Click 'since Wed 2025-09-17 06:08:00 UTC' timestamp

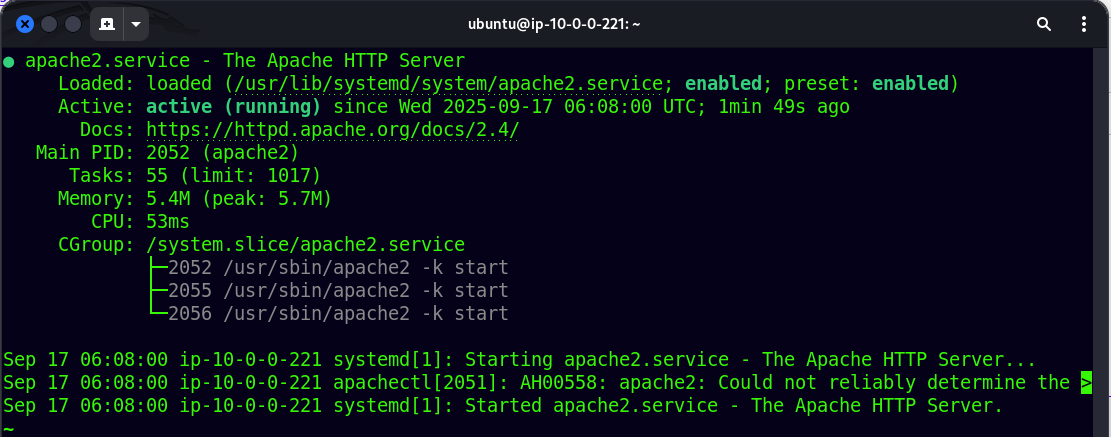[x=517, y=107]
